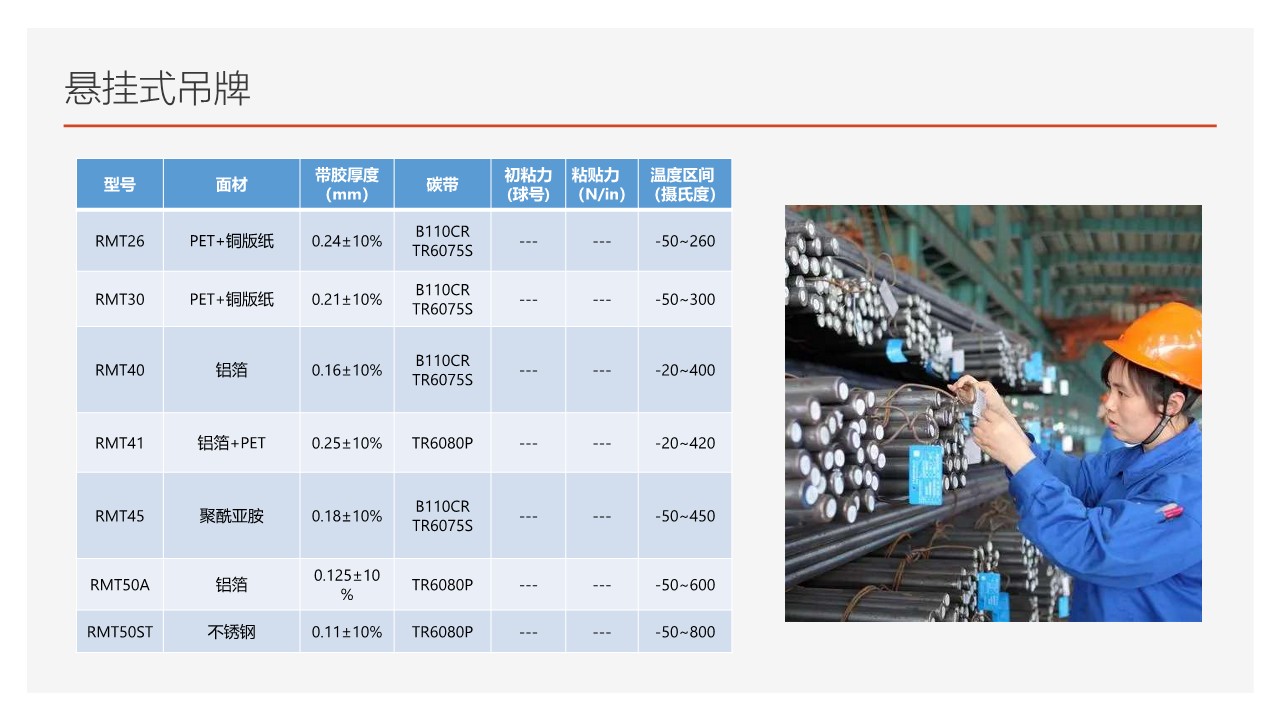This screenshot has width=1280, height=720.
Task: Click the RMT41 model cell
Action: [x=120, y=443]
